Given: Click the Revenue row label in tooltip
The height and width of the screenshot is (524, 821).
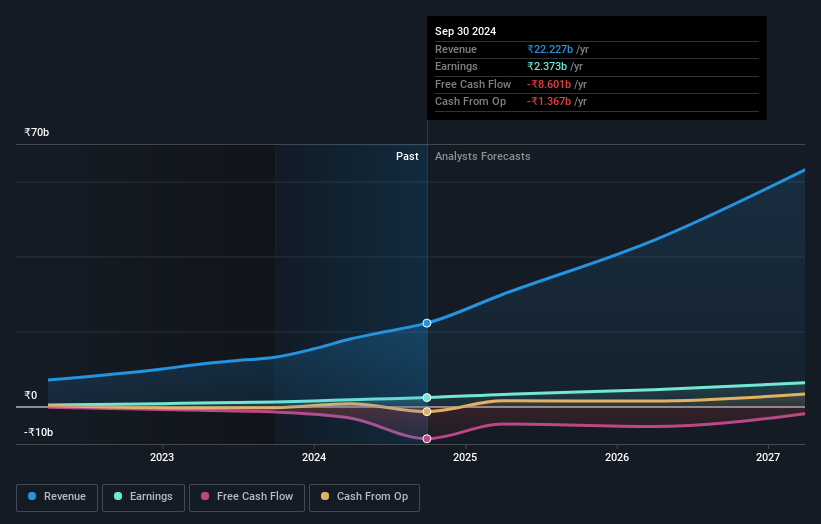Looking at the screenshot, I should (x=456, y=49).
